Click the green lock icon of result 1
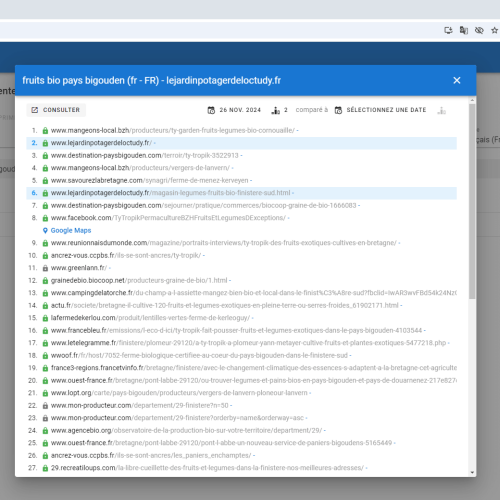 pyautogui.click(x=45, y=131)
